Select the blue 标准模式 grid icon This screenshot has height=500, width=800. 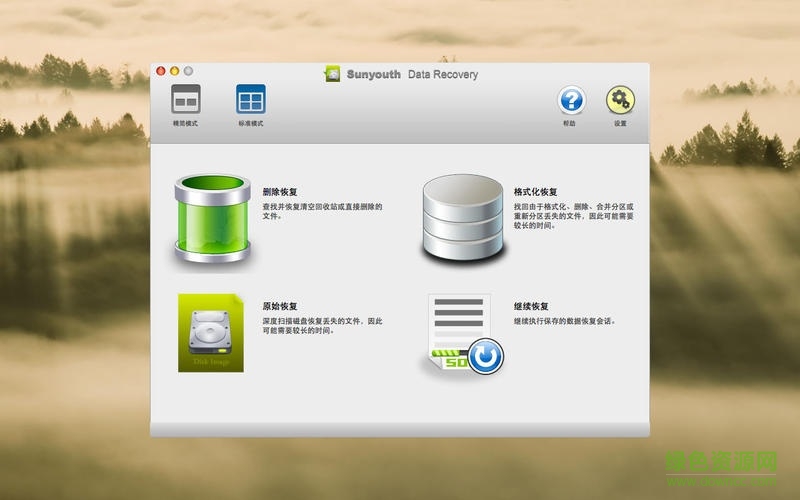[251, 99]
